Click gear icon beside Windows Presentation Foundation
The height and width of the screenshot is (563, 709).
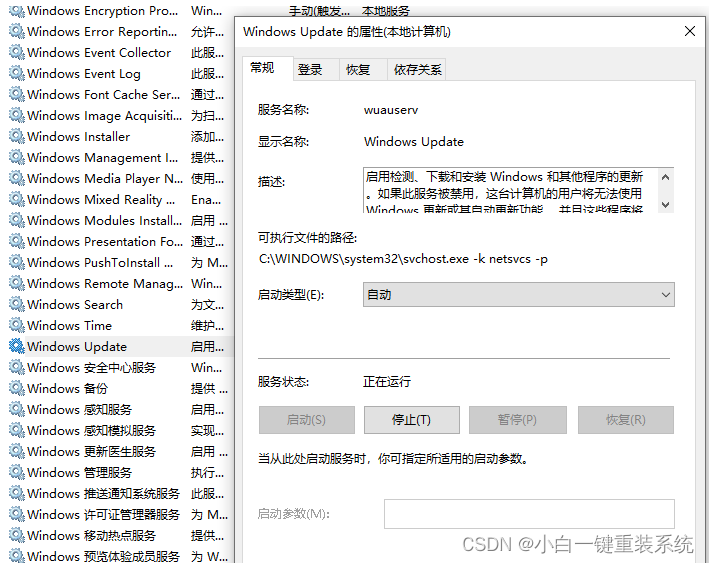click(17, 241)
